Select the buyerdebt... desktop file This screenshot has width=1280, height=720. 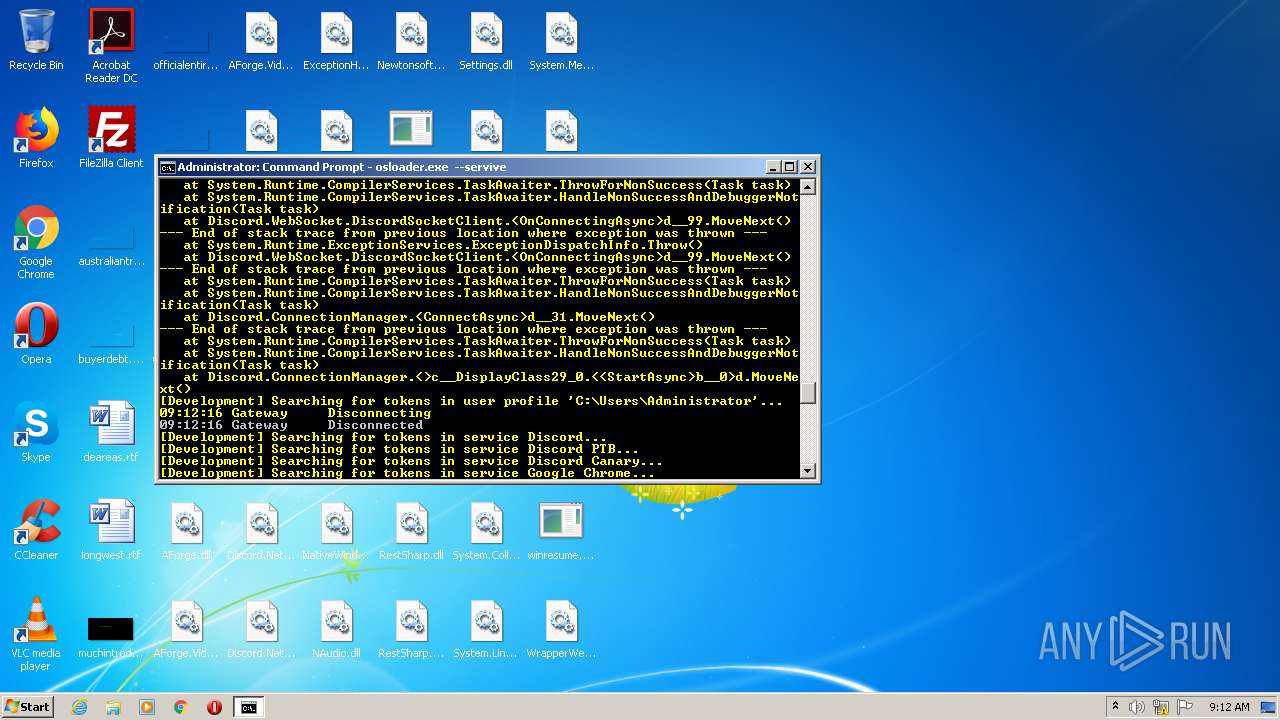point(111,340)
